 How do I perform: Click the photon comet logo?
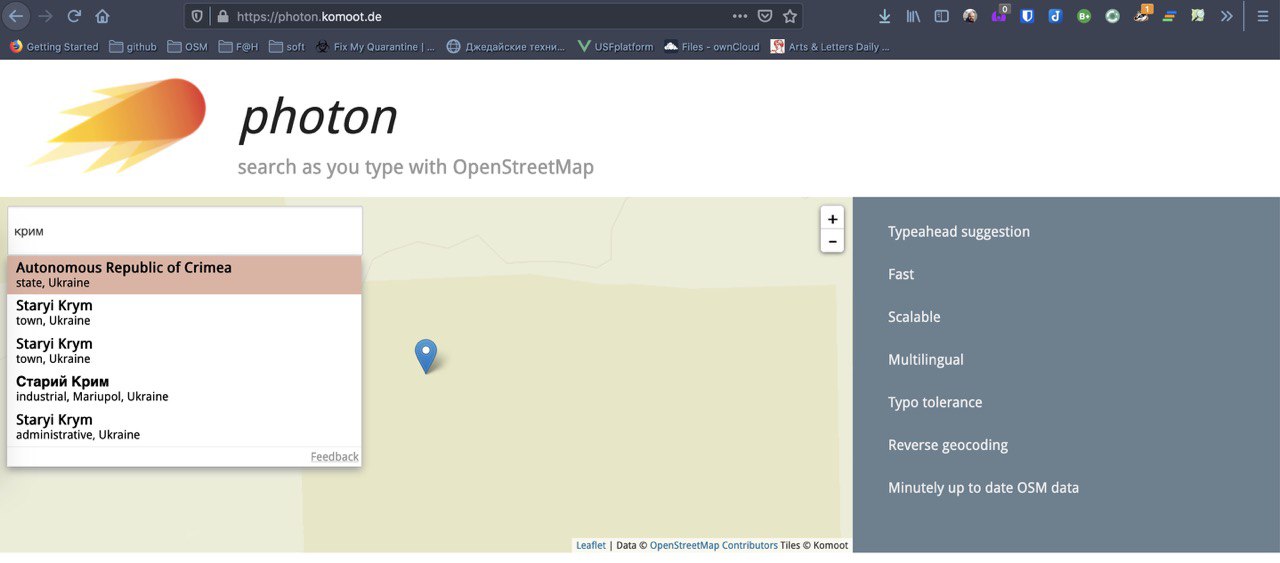pyautogui.click(x=116, y=125)
